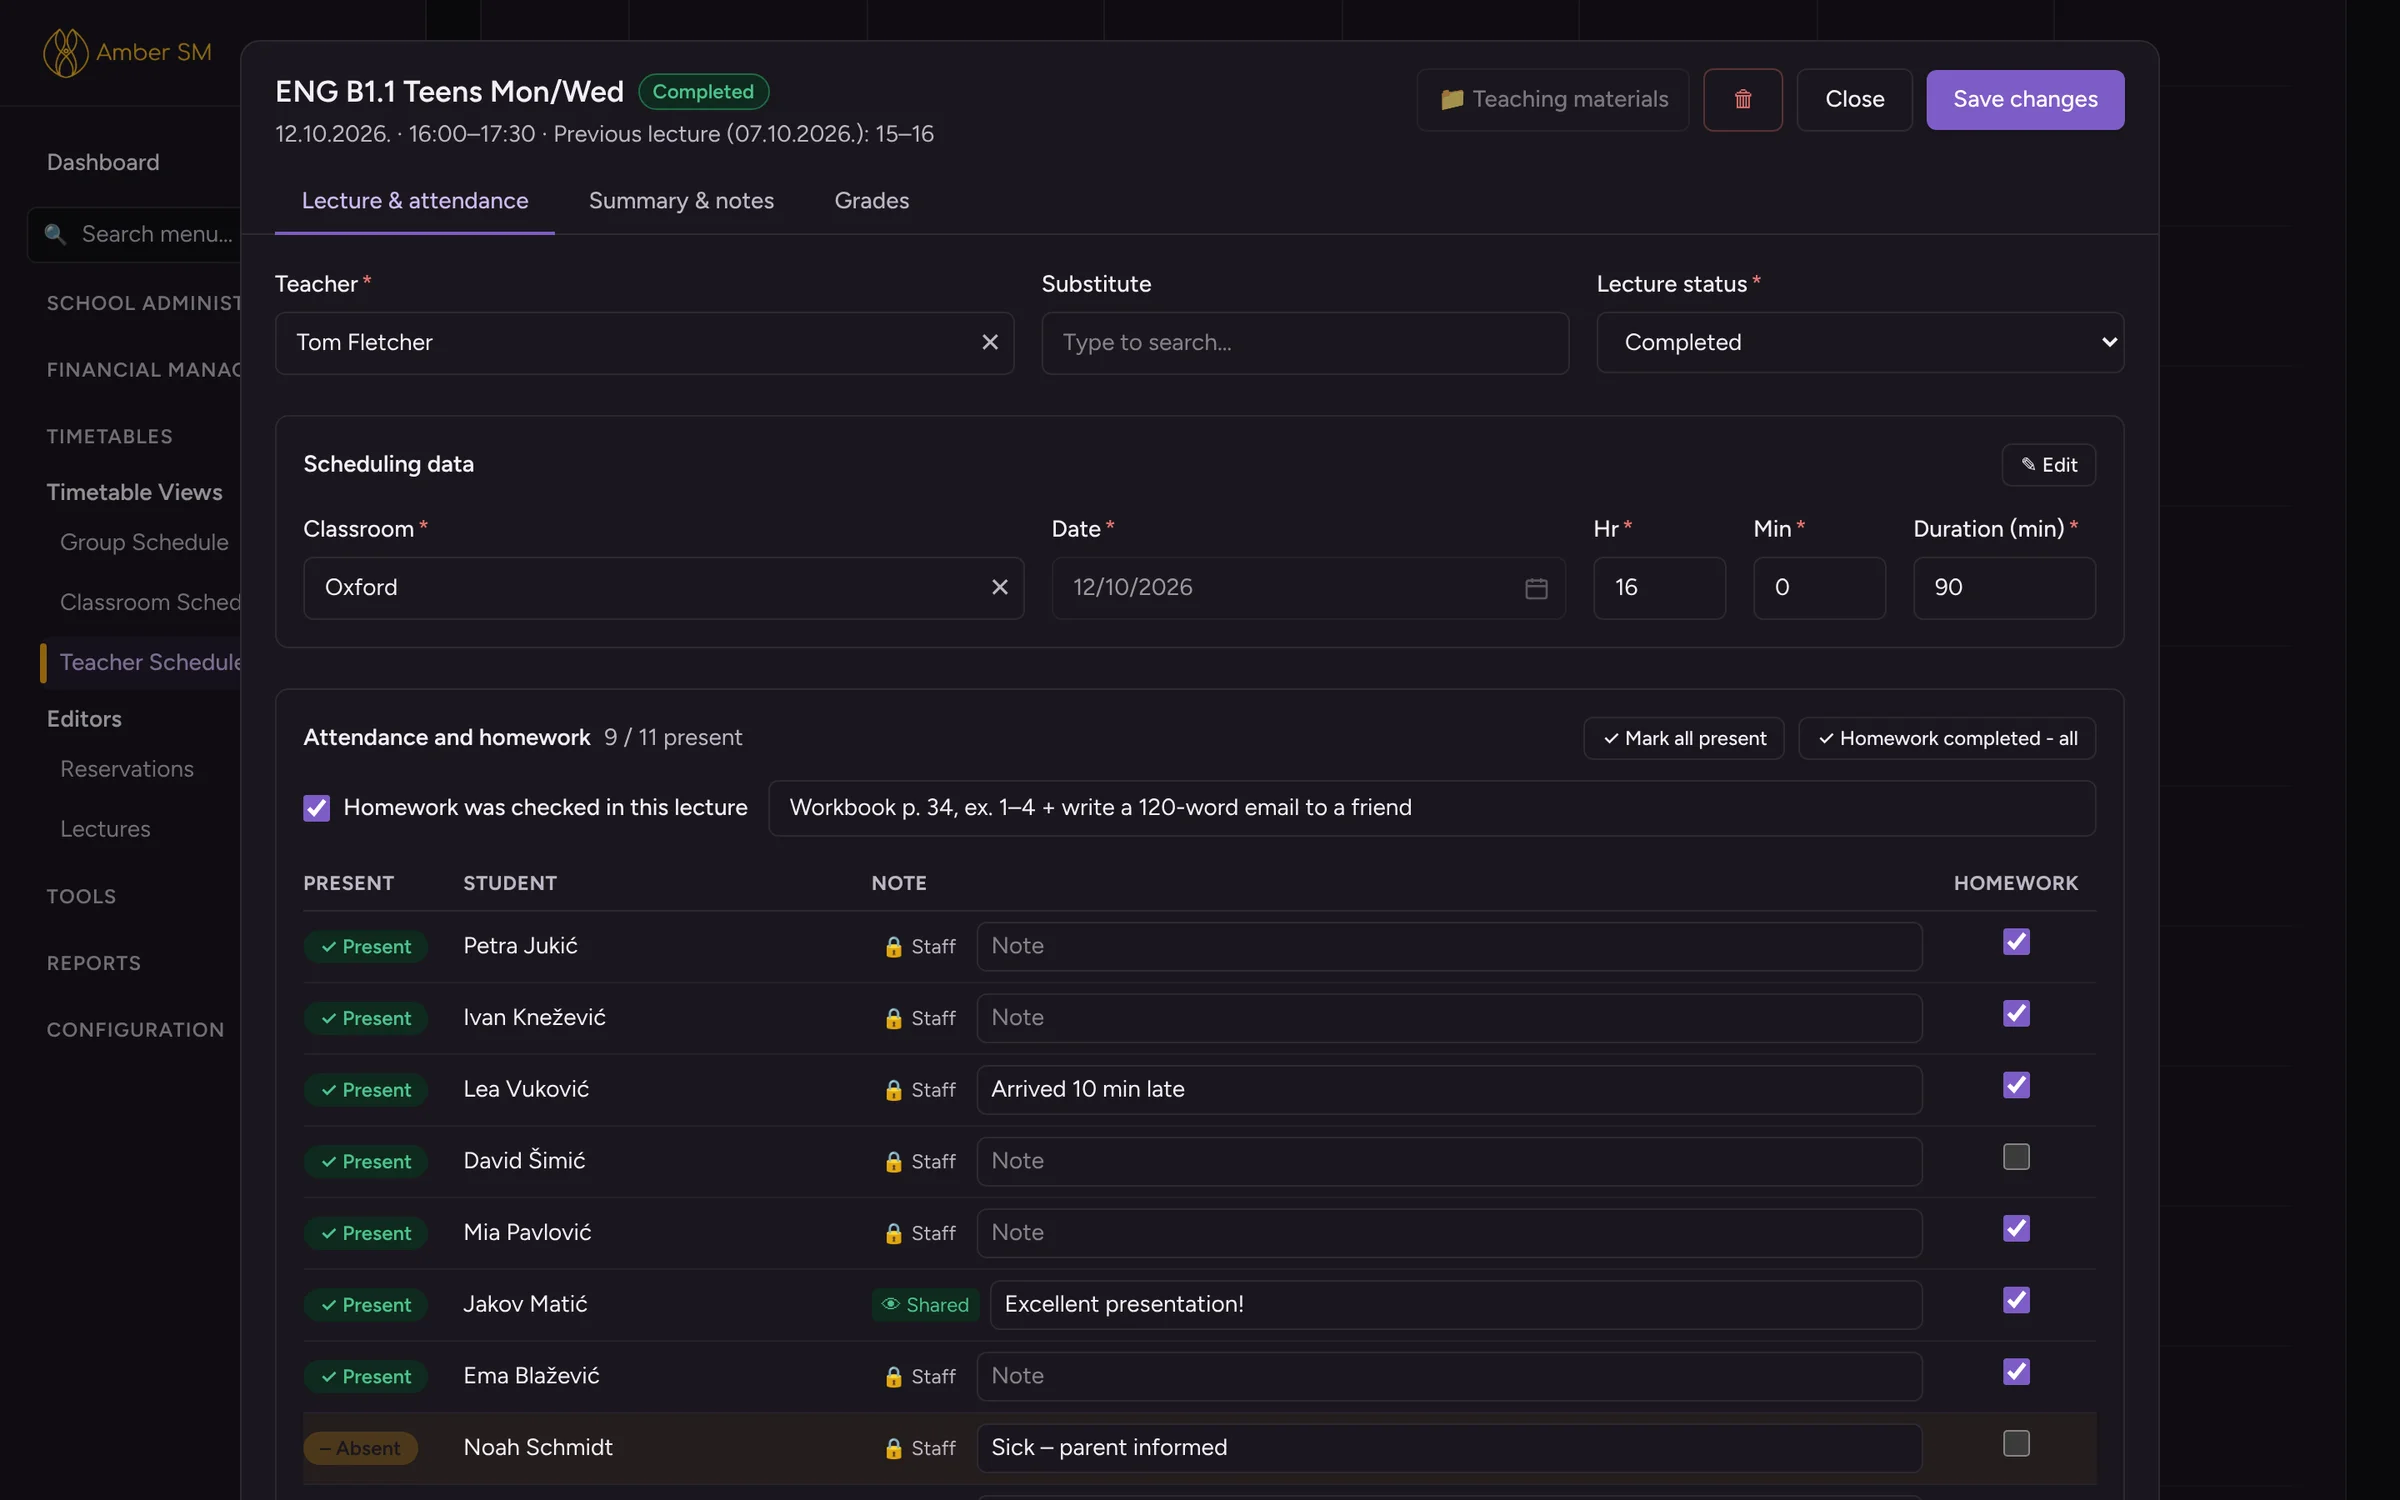Click the search menu magnifier icon
This screenshot has height=1500, width=2400.
click(x=55, y=234)
